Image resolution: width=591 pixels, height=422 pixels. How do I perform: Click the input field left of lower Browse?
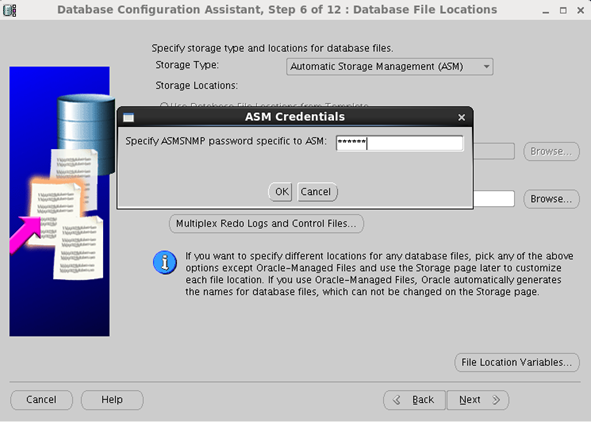[494, 199]
